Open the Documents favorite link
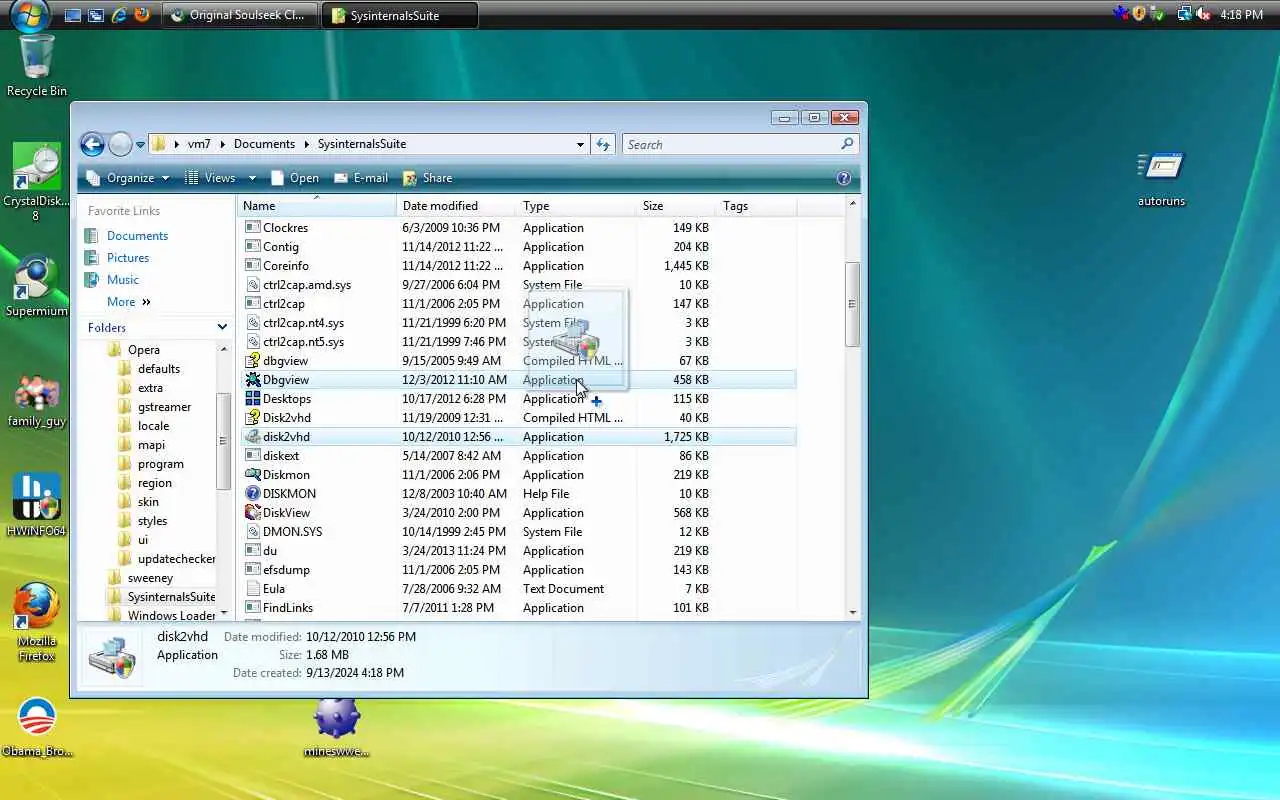This screenshot has width=1280, height=800. (x=137, y=236)
